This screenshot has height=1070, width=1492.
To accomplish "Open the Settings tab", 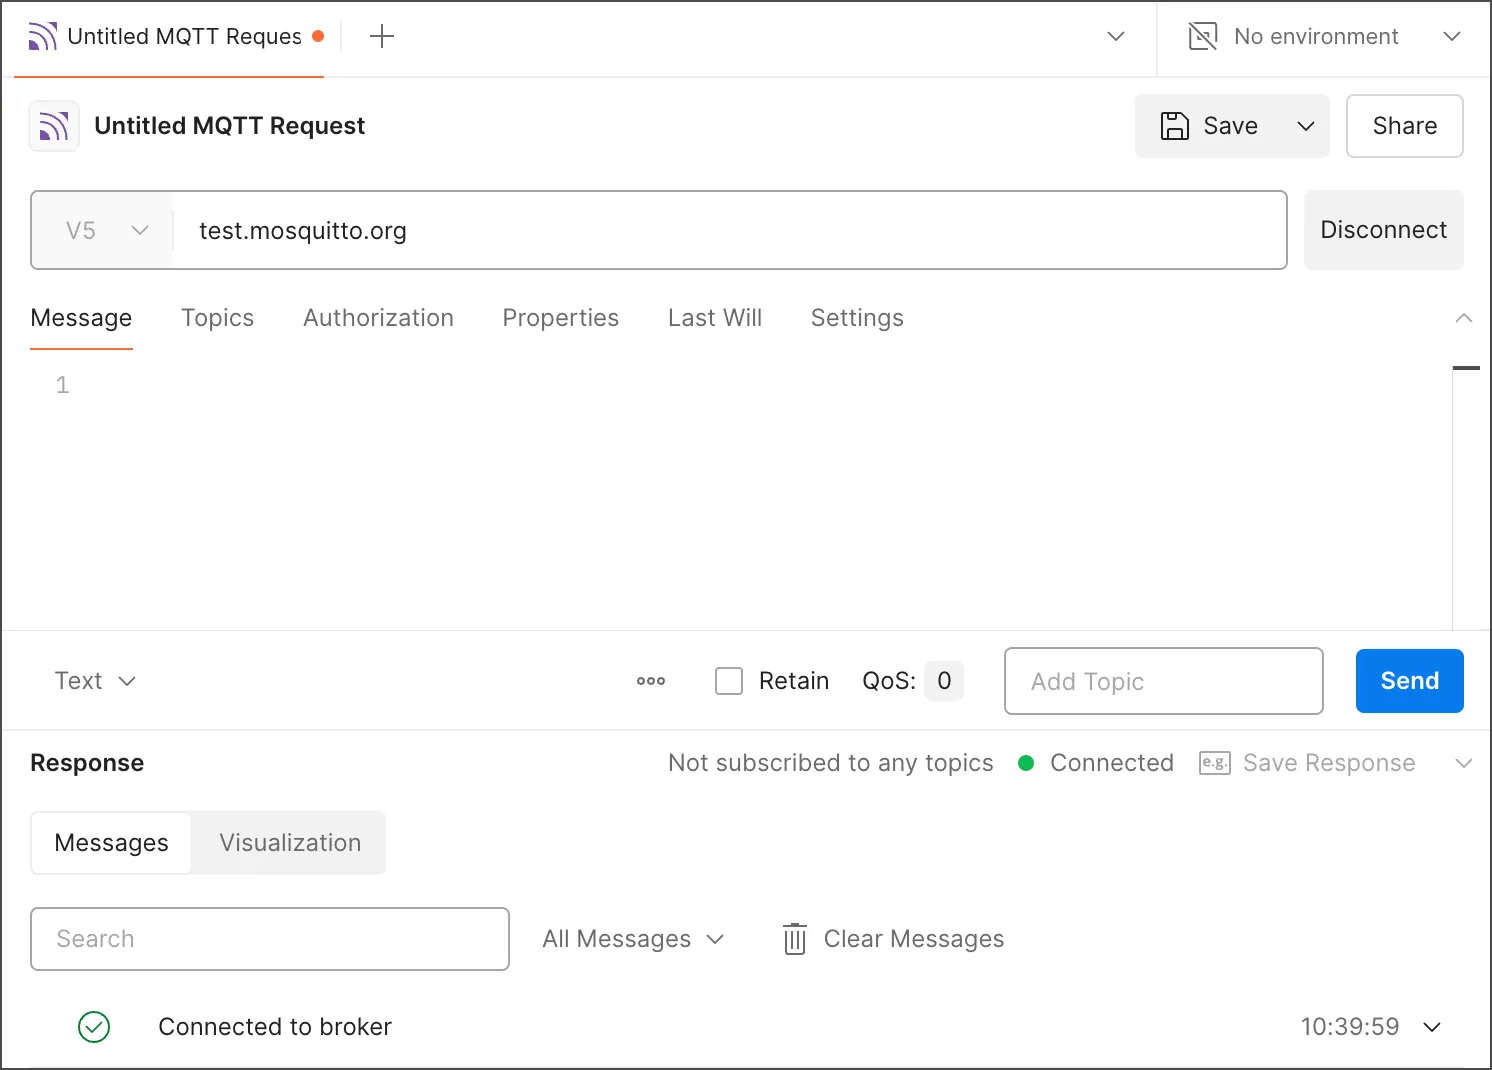I will (857, 318).
